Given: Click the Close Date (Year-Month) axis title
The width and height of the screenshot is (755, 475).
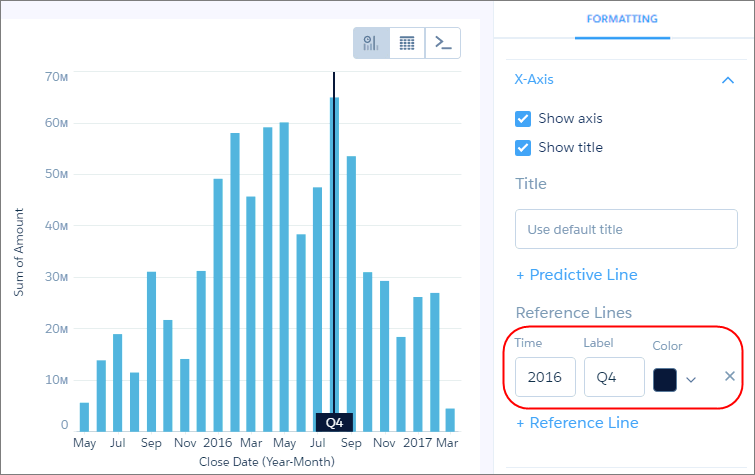Looking at the screenshot, I should click(266, 462).
